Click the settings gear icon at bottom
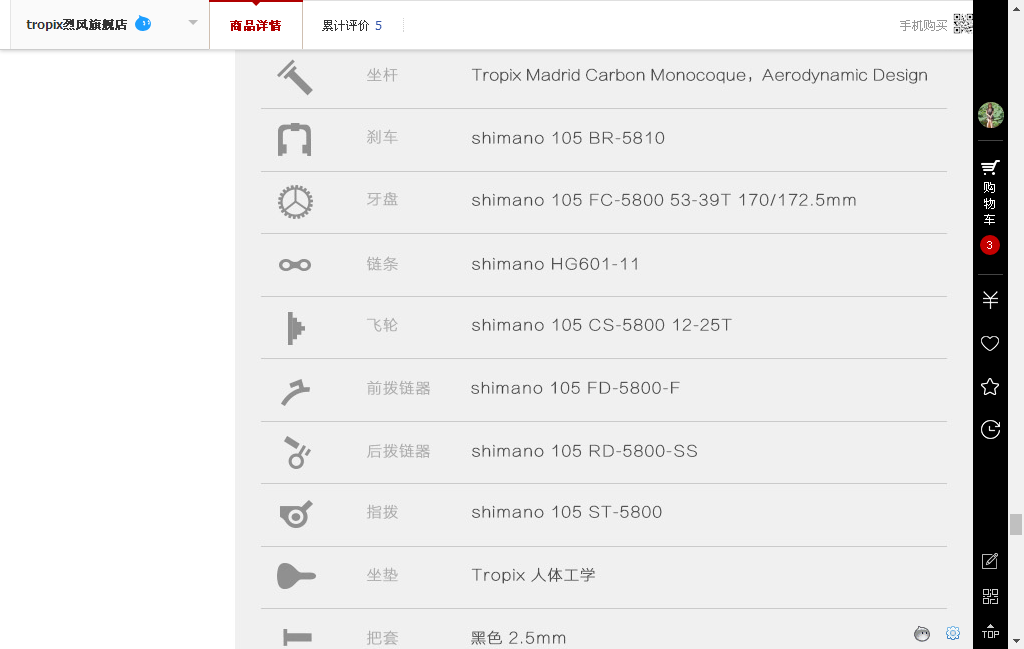 (x=953, y=633)
